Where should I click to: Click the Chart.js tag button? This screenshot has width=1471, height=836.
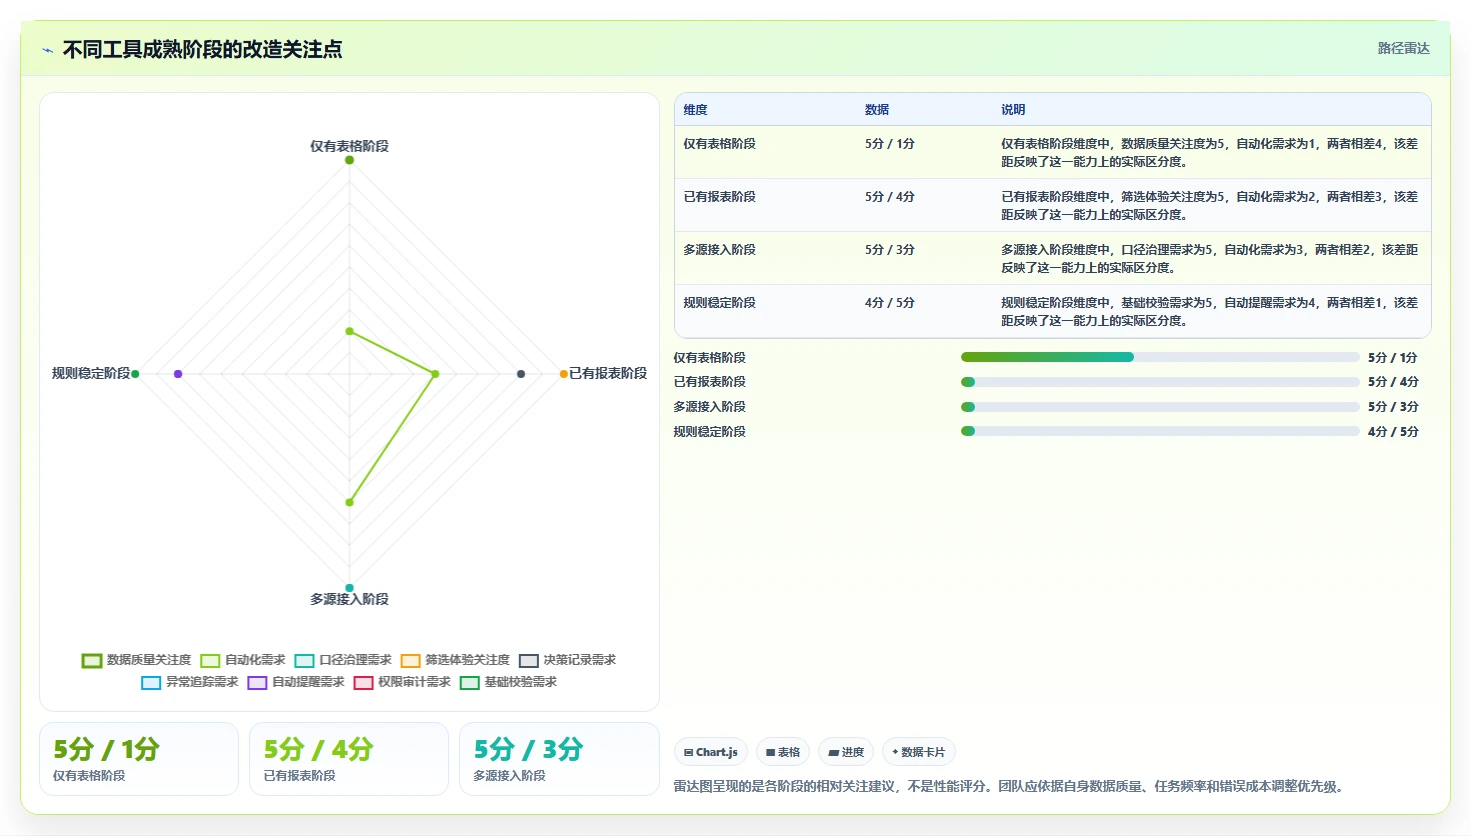pyautogui.click(x=711, y=752)
